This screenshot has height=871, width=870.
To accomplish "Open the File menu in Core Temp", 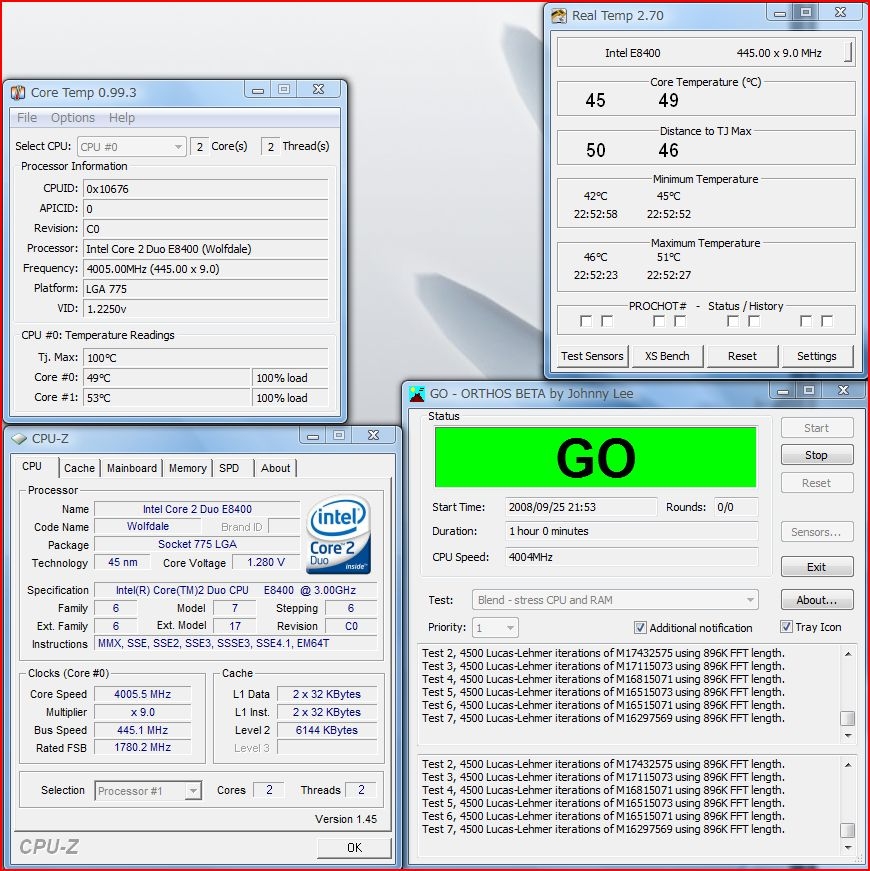I will coord(27,118).
